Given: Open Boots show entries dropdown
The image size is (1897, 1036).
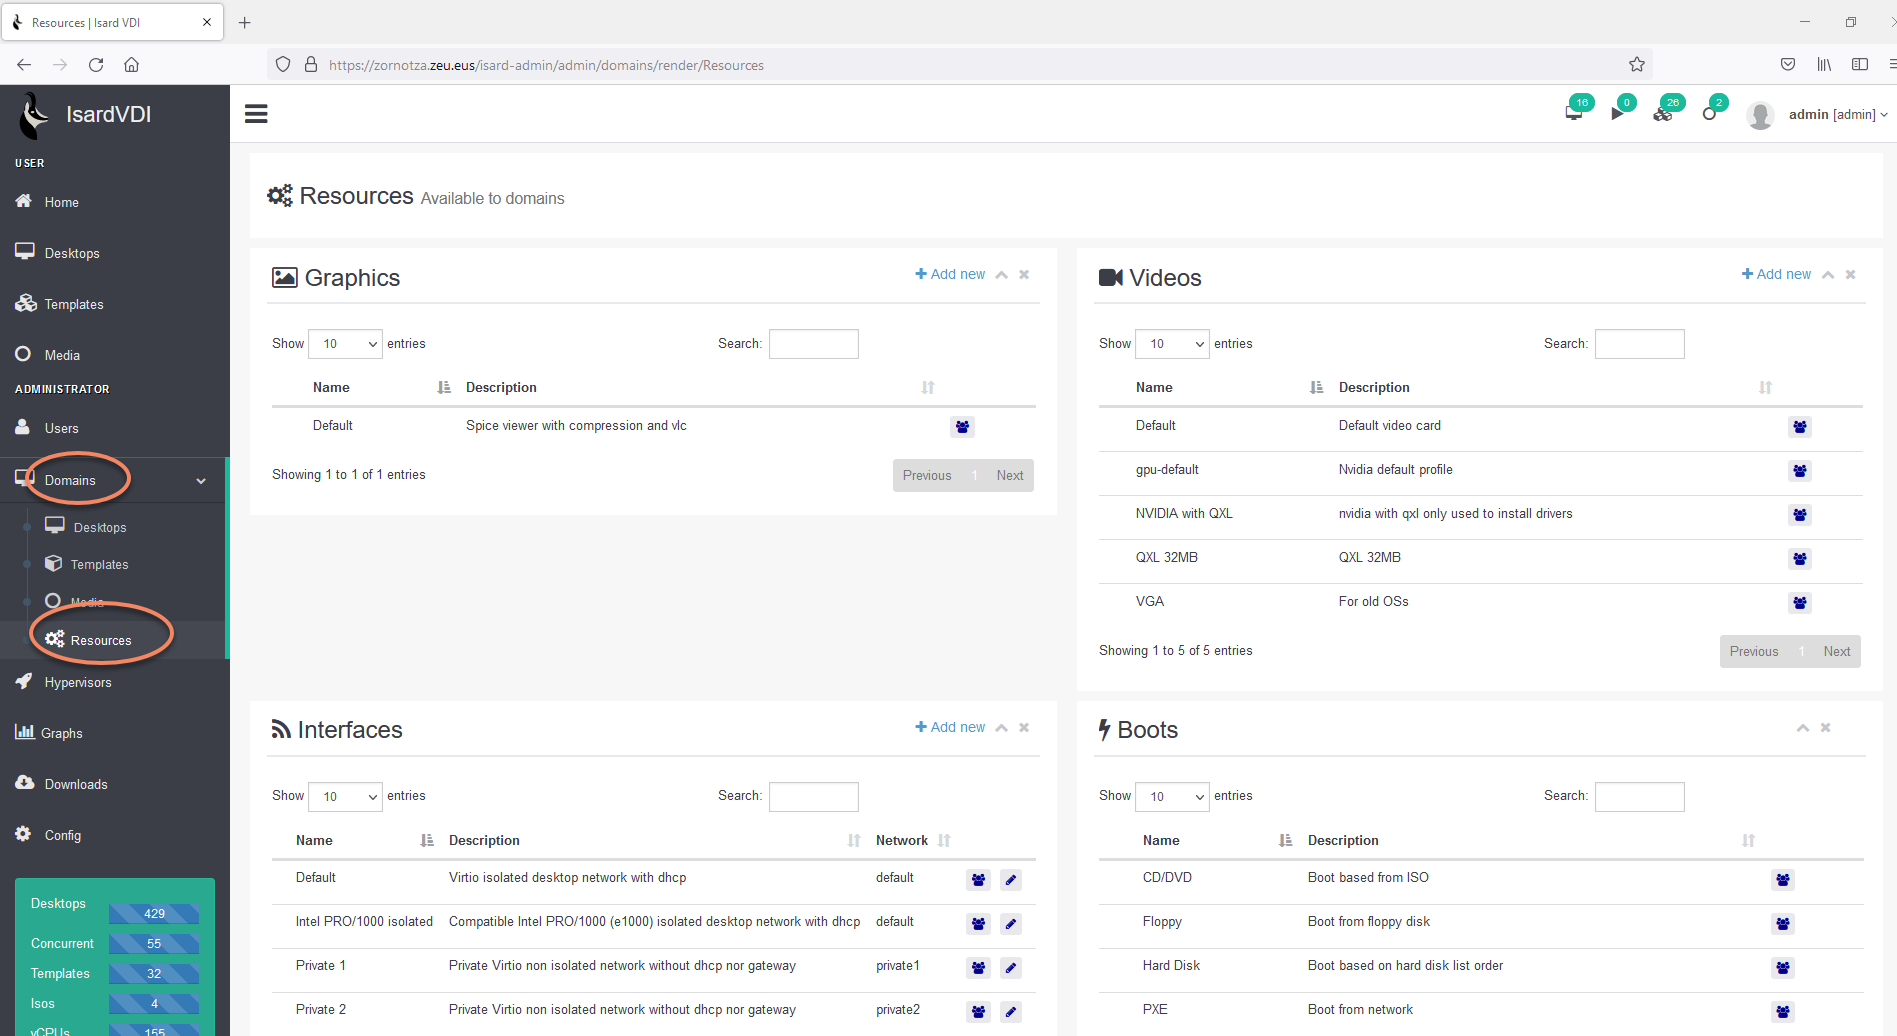Looking at the screenshot, I should [x=1172, y=797].
